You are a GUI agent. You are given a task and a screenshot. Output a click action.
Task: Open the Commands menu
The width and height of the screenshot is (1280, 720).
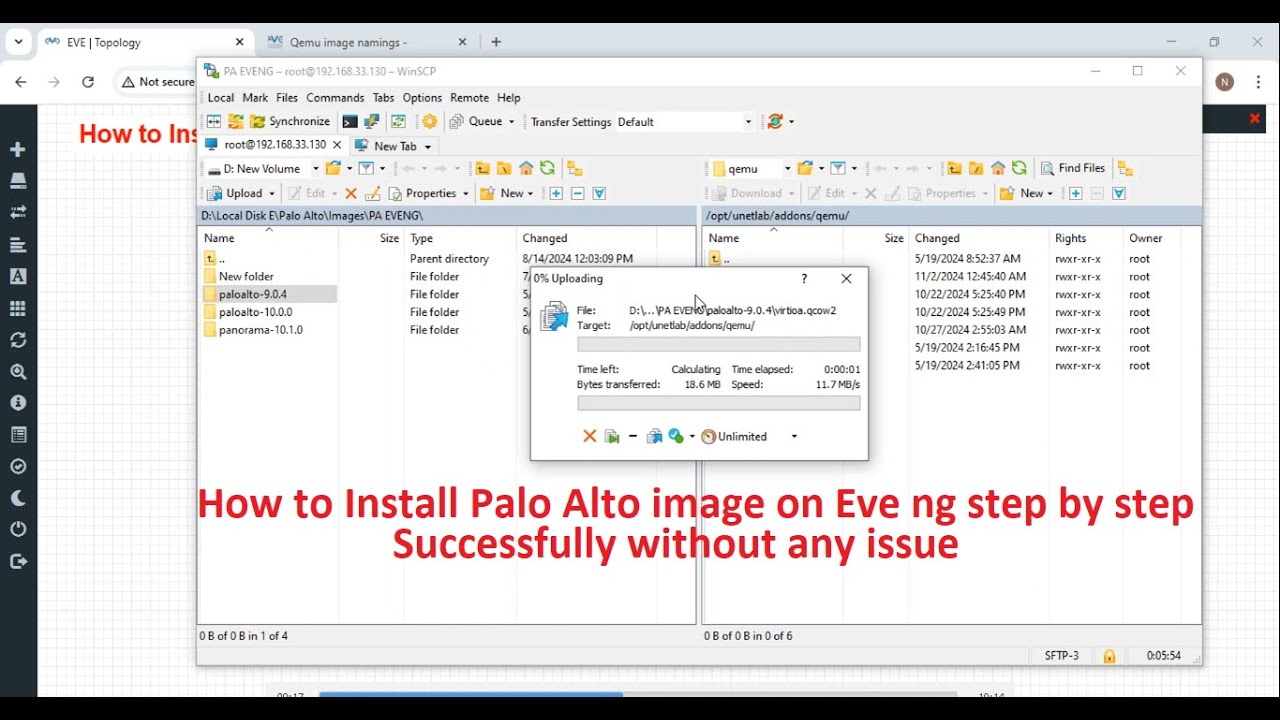335,97
